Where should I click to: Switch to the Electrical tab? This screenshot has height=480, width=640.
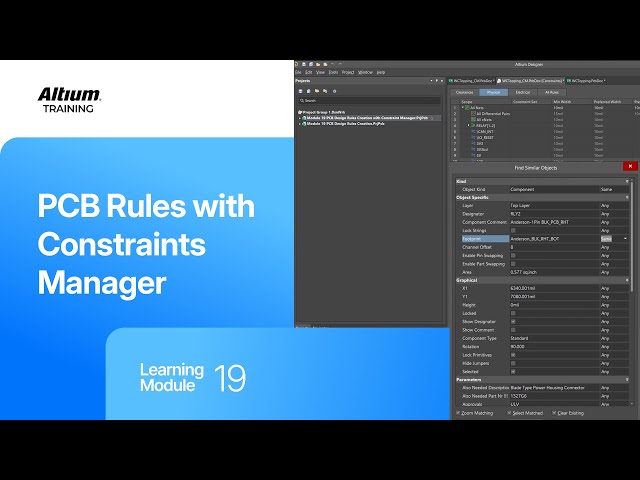[523, 93]
